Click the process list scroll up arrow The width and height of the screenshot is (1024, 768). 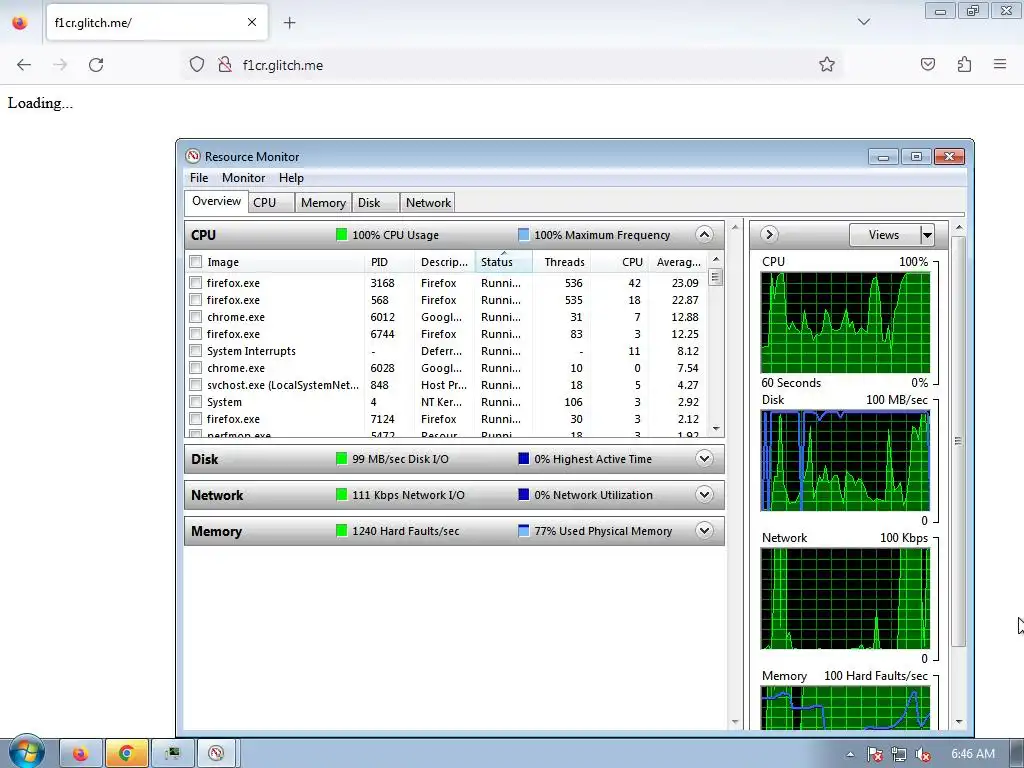(716, 259)
